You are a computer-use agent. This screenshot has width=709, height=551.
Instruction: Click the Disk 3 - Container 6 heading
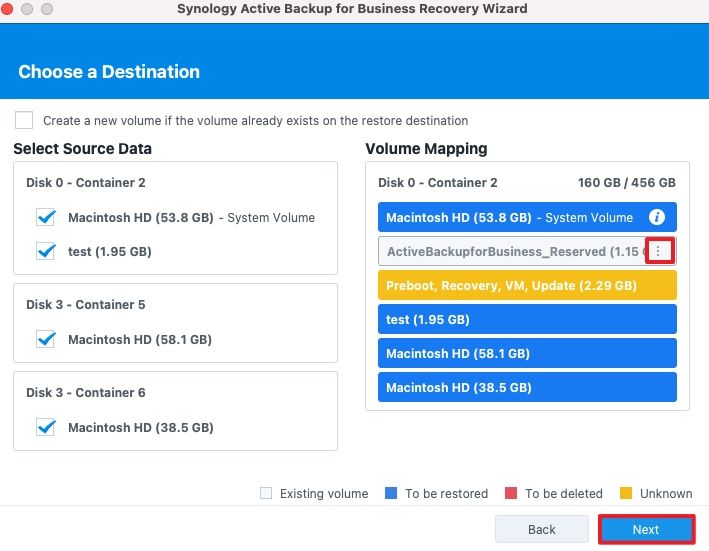[x=86, y=393]
